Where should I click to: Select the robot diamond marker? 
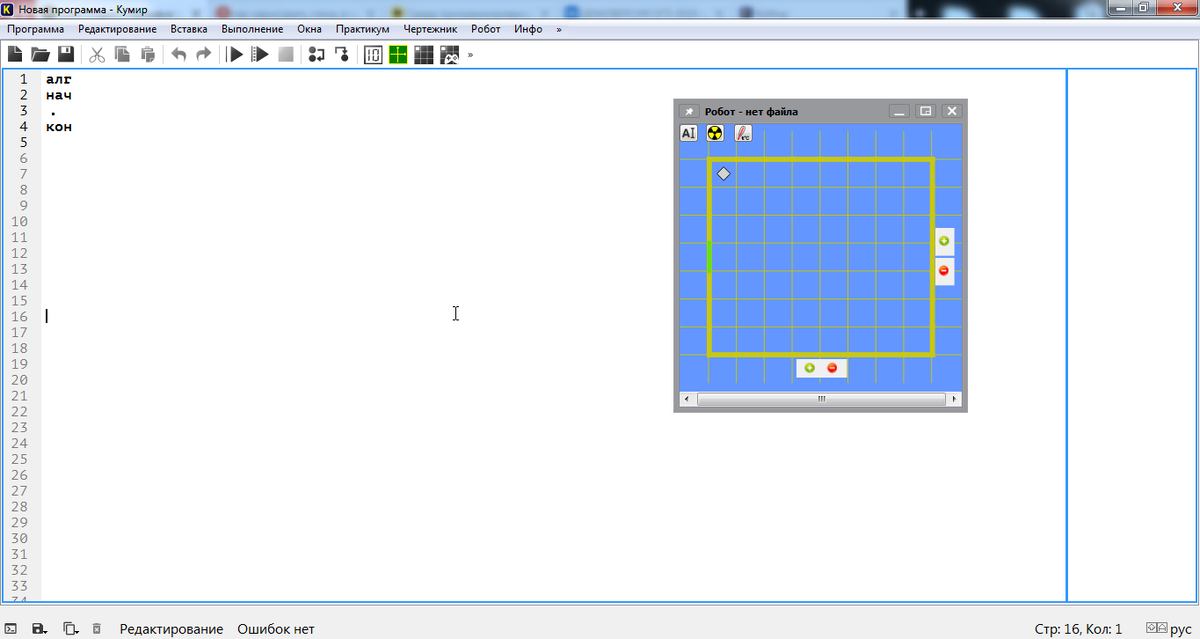pyautogui.click(x=723, y=174)
